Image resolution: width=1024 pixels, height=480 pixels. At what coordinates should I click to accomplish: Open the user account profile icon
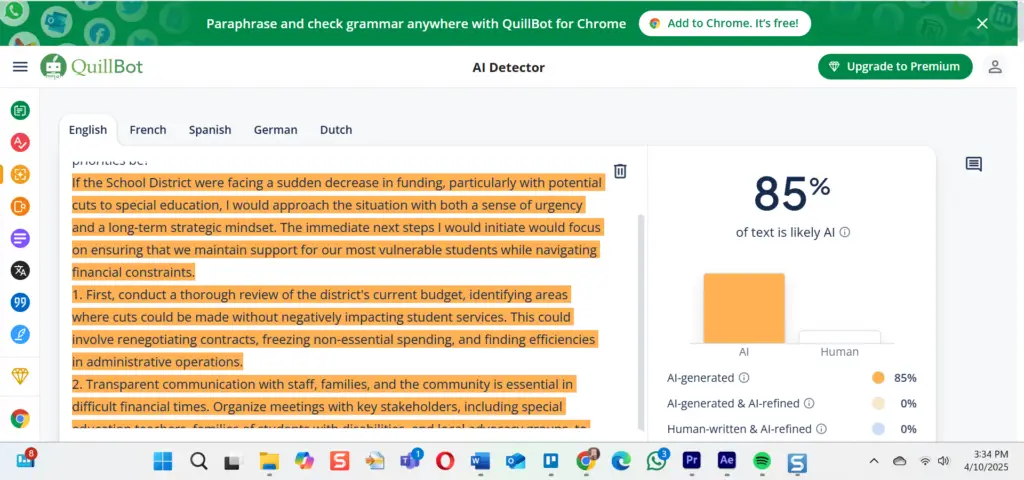click(995, 67)
